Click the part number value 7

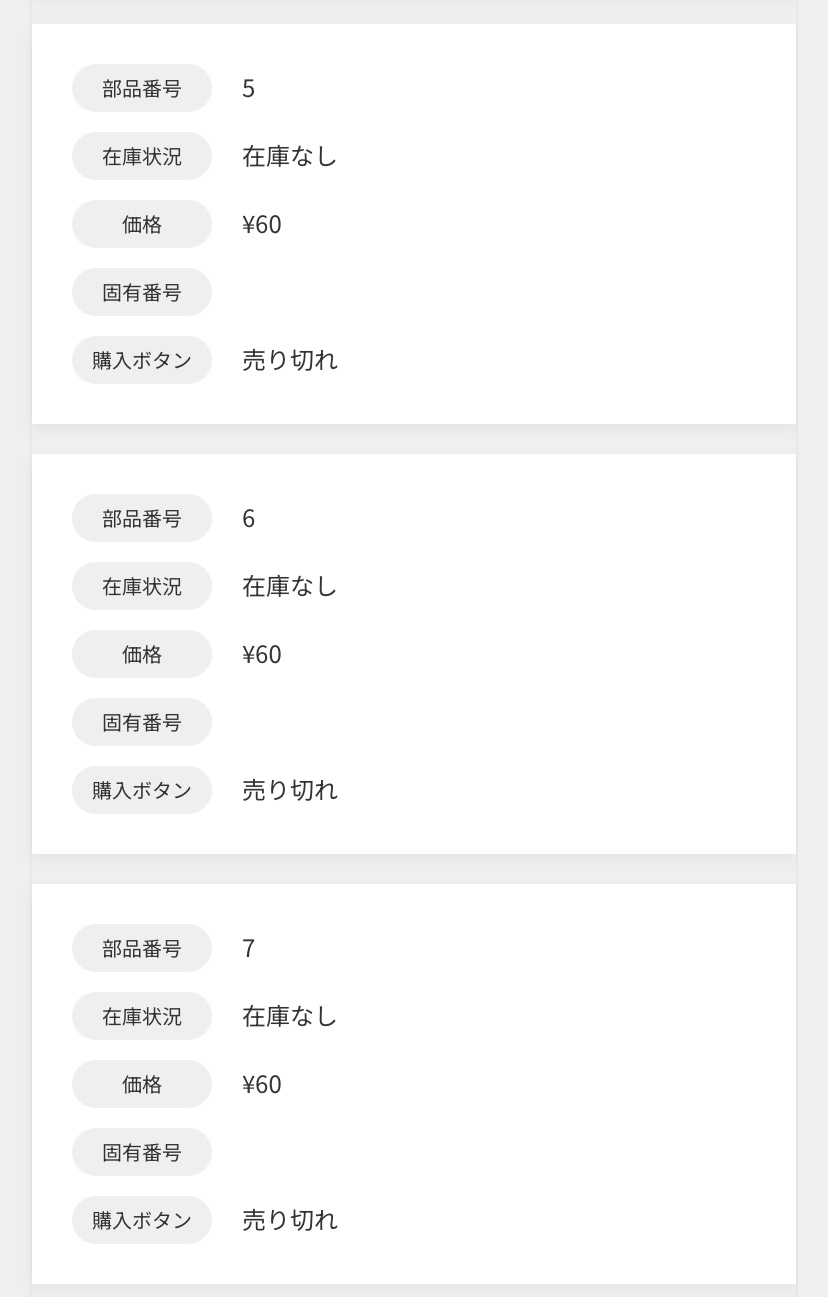[x=249, y=949]
